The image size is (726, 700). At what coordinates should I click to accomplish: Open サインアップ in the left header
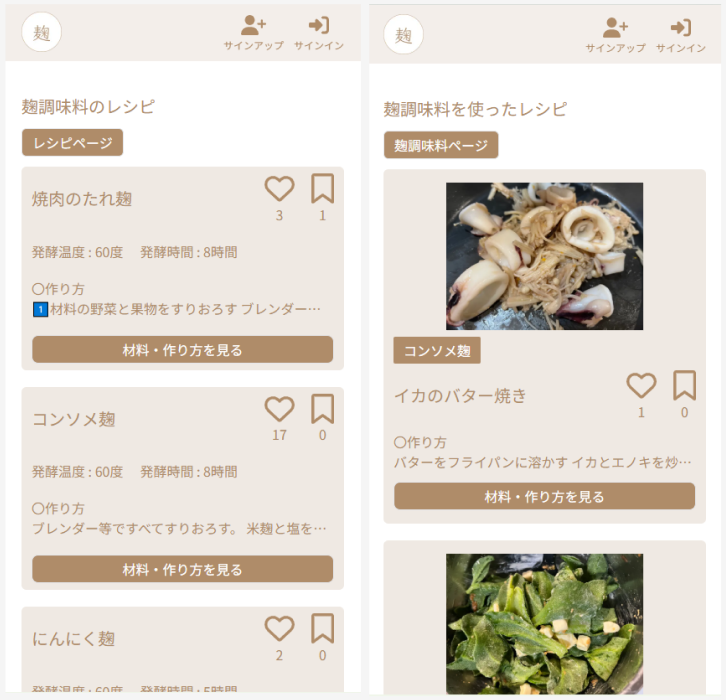tap(253, 32)
